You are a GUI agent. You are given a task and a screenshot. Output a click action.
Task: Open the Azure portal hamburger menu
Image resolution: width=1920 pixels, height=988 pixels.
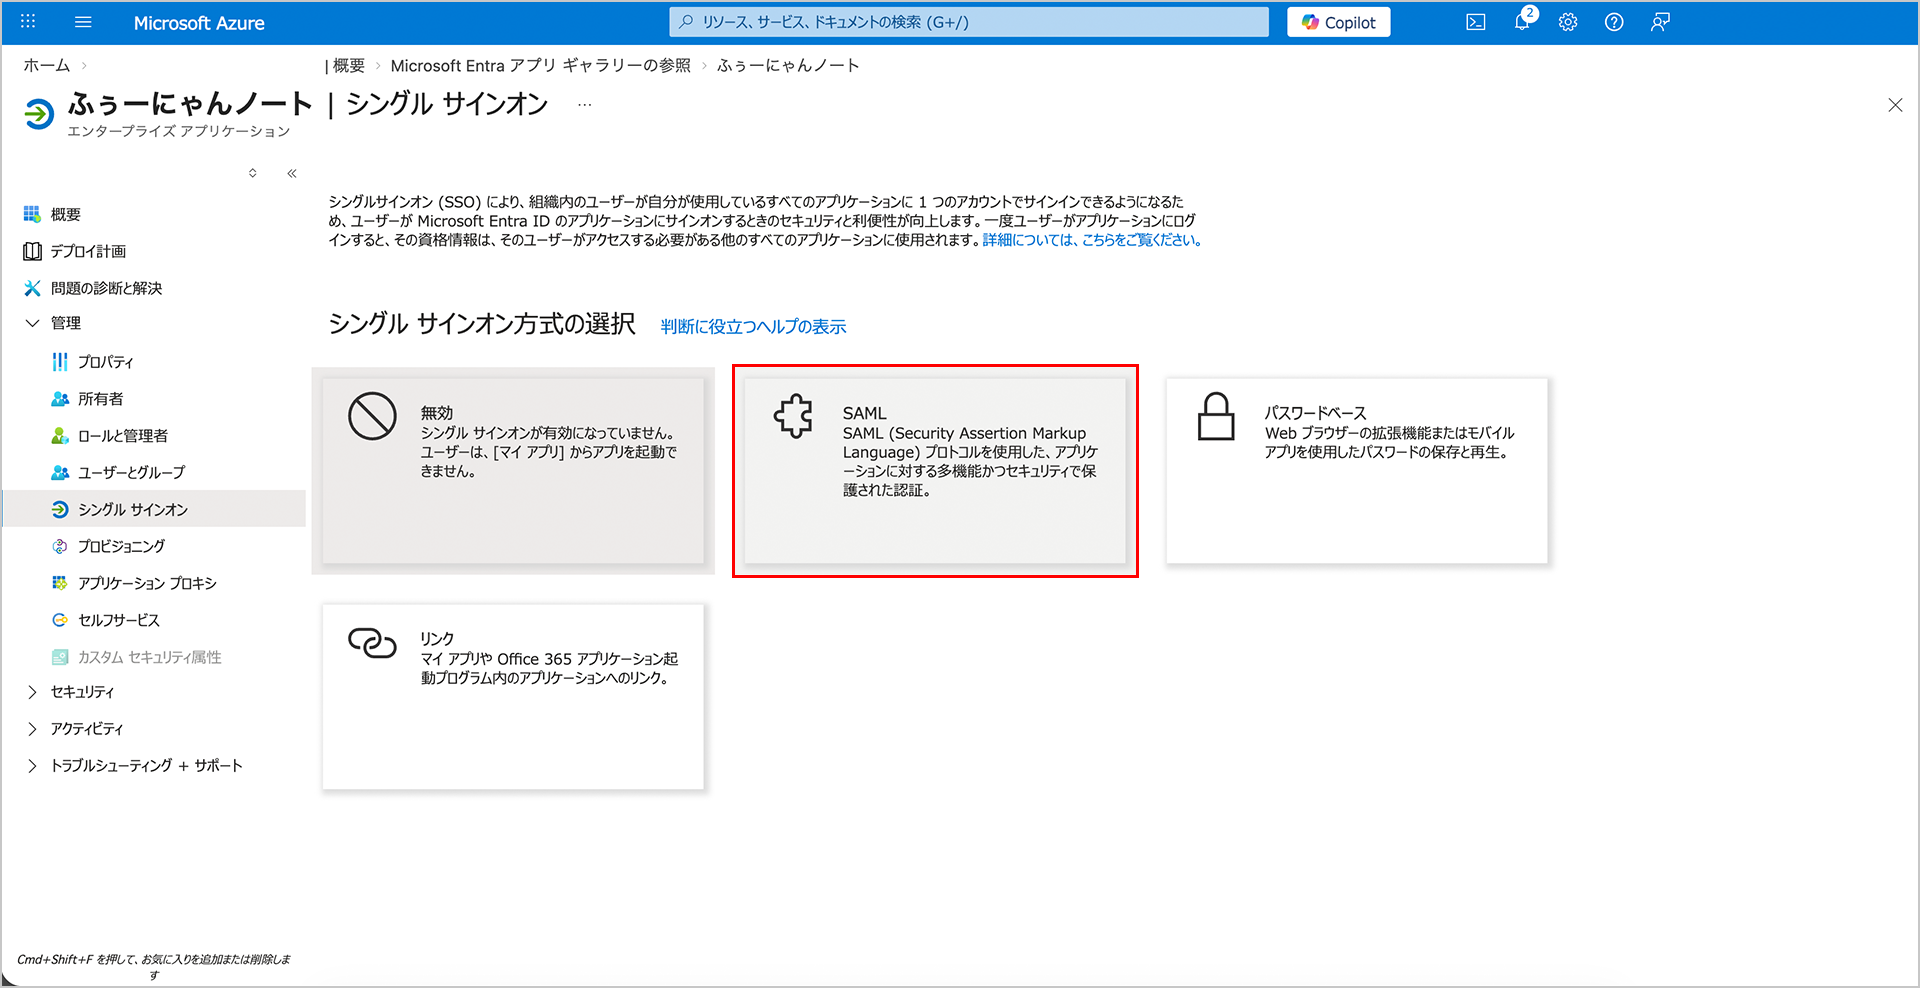[x=83, y=22]
